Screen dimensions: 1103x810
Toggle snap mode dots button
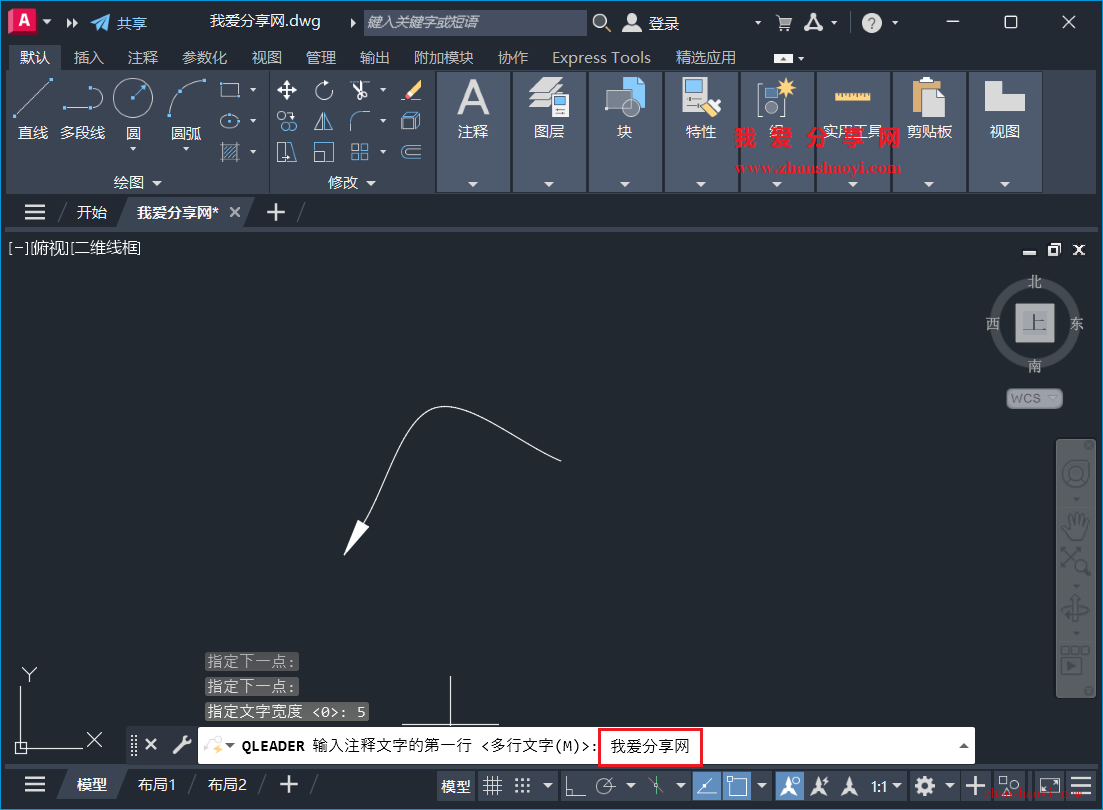(x=522, y=785)
